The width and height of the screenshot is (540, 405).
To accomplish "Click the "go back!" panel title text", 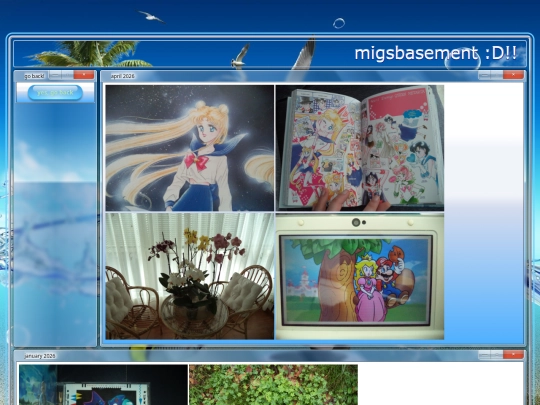I will click(34, 76).
